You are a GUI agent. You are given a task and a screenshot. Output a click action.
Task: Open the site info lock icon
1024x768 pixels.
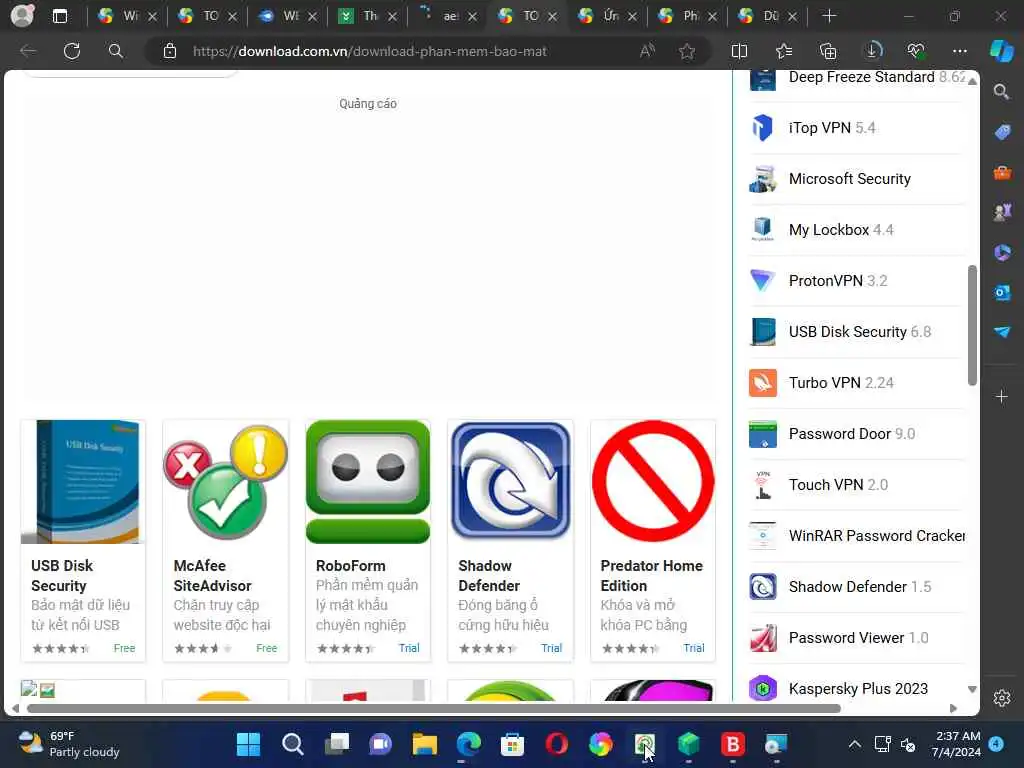point(170,51)
